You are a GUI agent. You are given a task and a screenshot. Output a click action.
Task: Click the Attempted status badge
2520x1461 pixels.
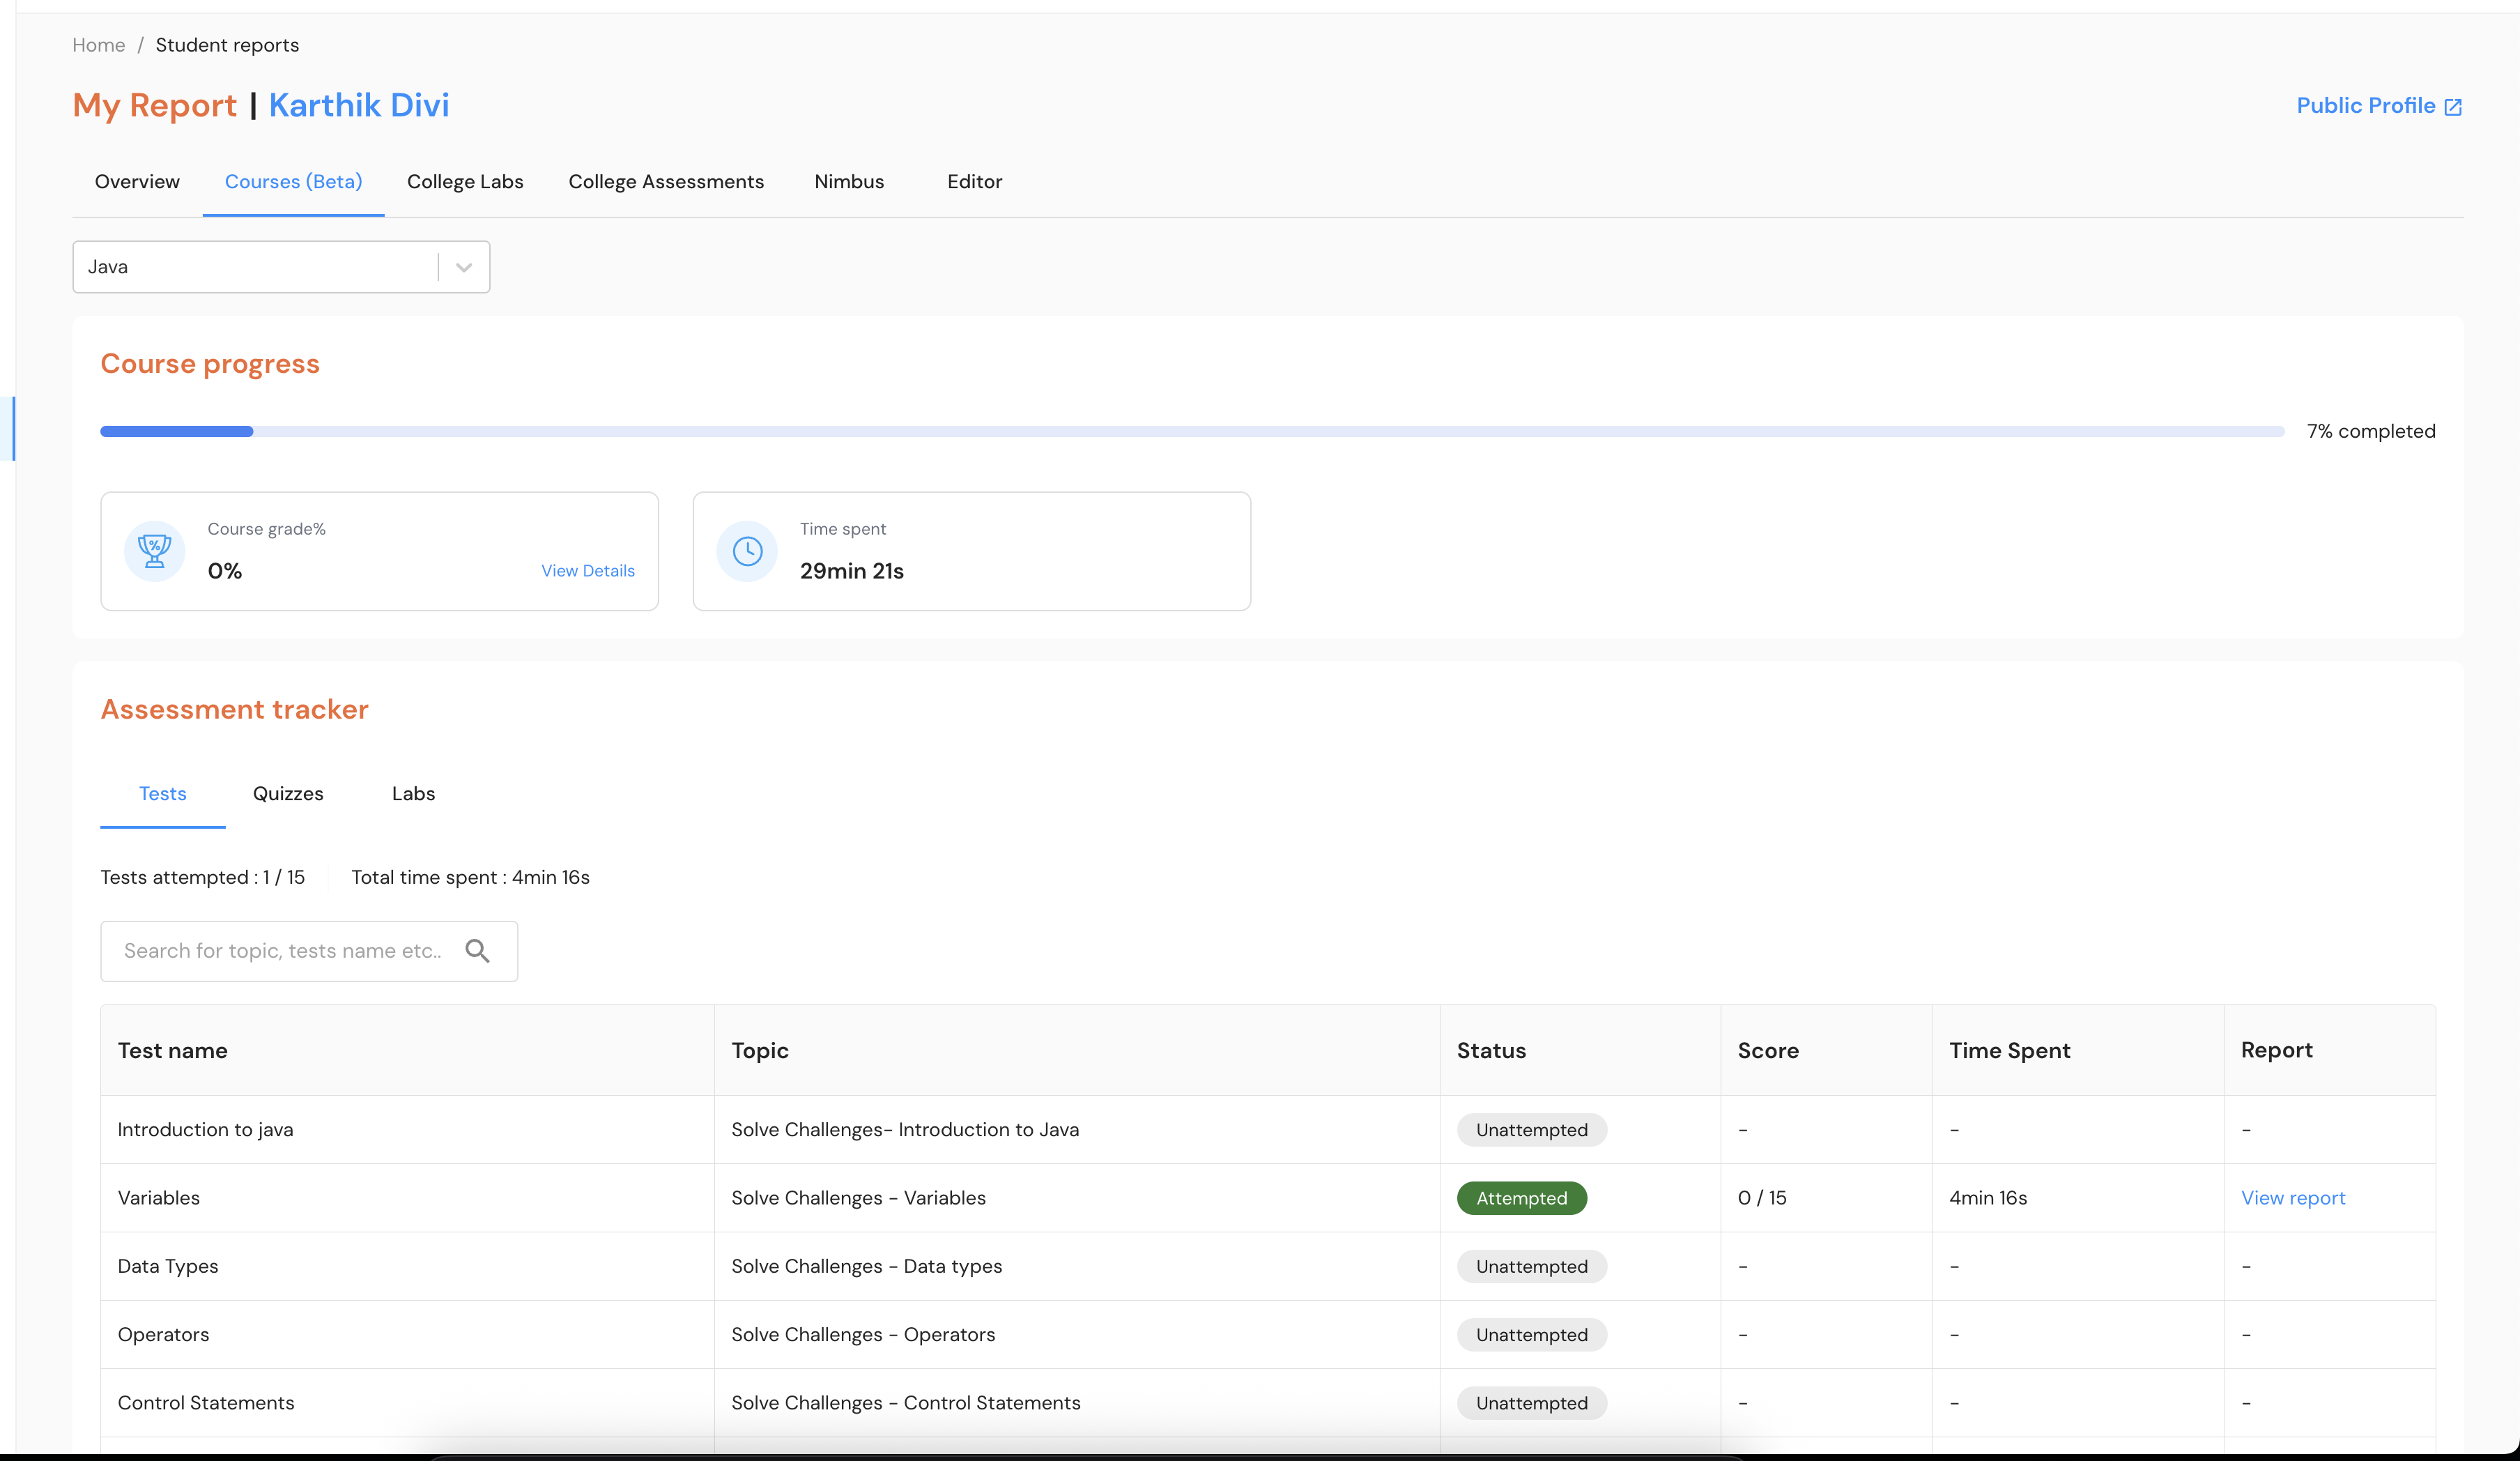tap(1521, 1198)
